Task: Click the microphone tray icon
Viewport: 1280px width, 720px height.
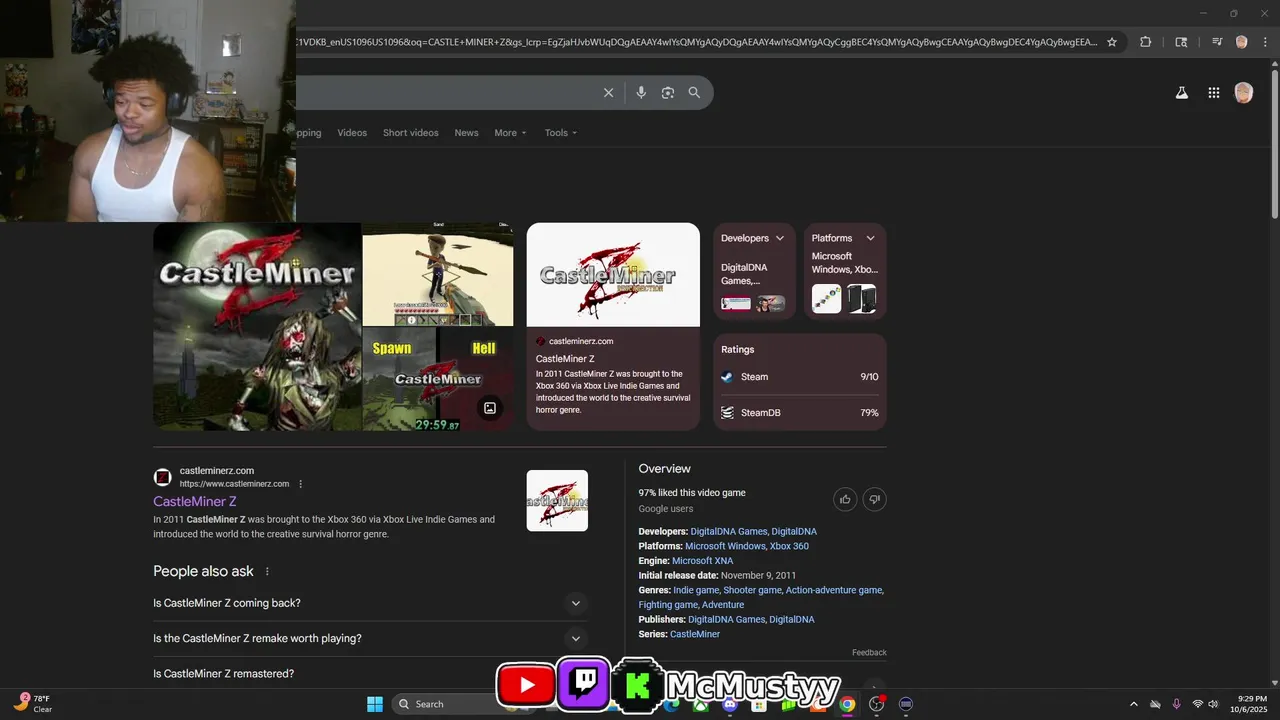Action: click(1176, 704)
